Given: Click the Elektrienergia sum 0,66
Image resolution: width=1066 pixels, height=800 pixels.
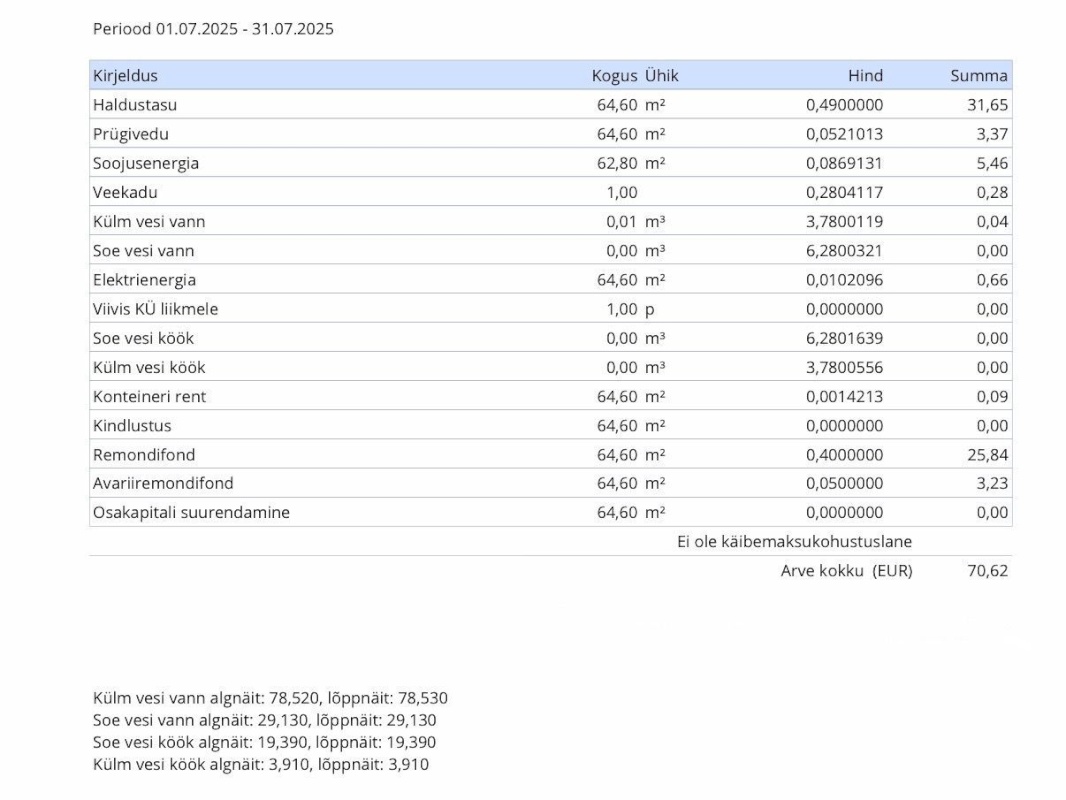Looking at the screenshot, I should point(992,280).
